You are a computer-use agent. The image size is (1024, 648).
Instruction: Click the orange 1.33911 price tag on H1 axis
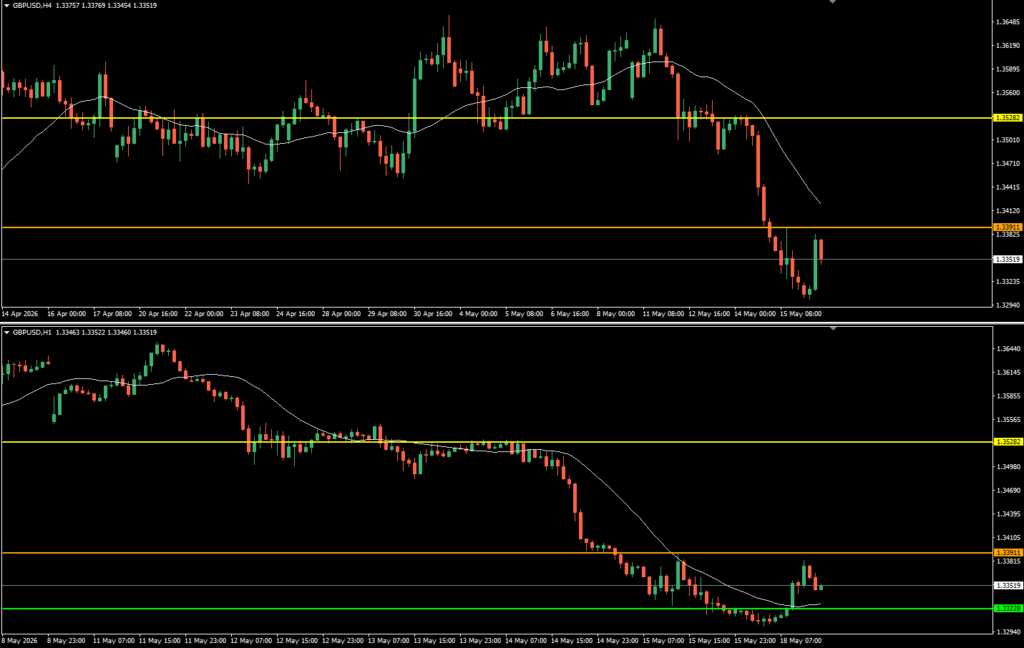pos(1007,553)
